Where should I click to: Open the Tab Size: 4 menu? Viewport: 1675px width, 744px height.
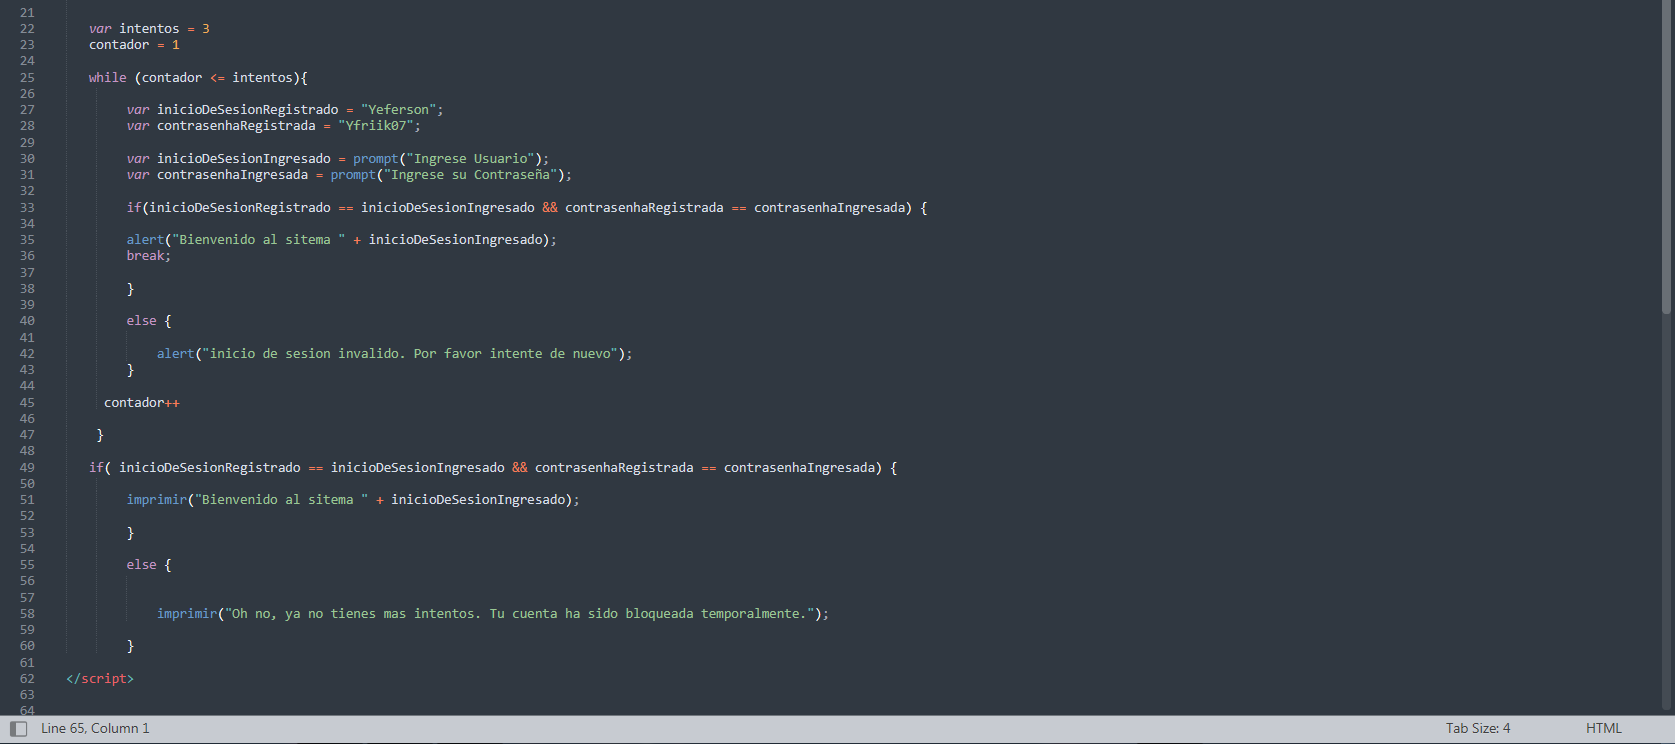coord(1477,728)
